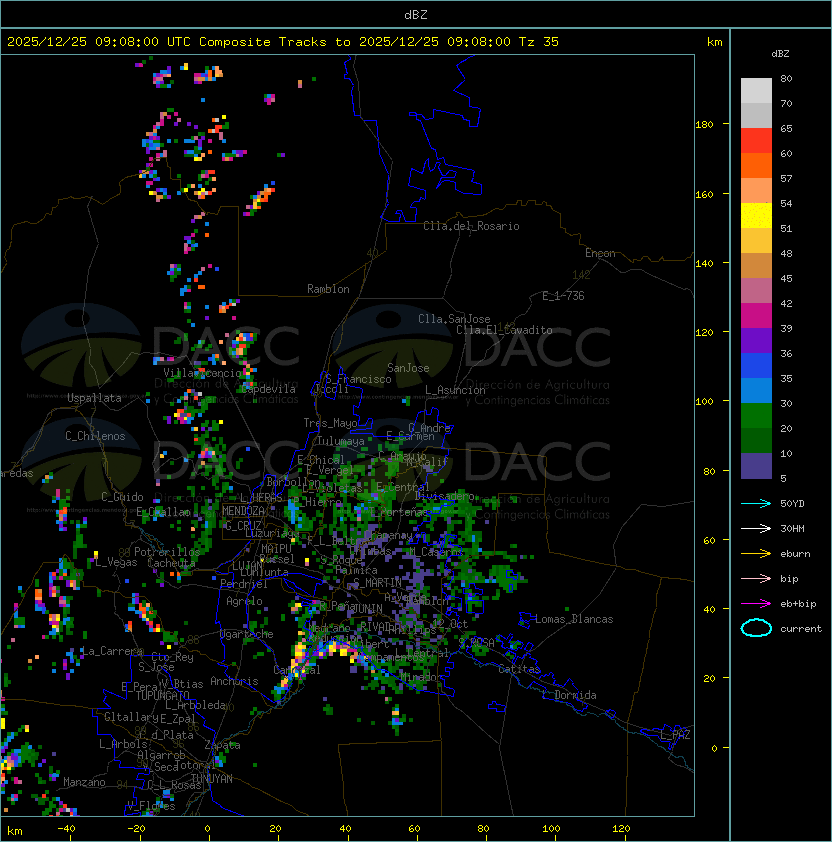Click the 'Clla.del_Rosario' map label
Screen dimensions: 832x842
click(x=471, y=226)
